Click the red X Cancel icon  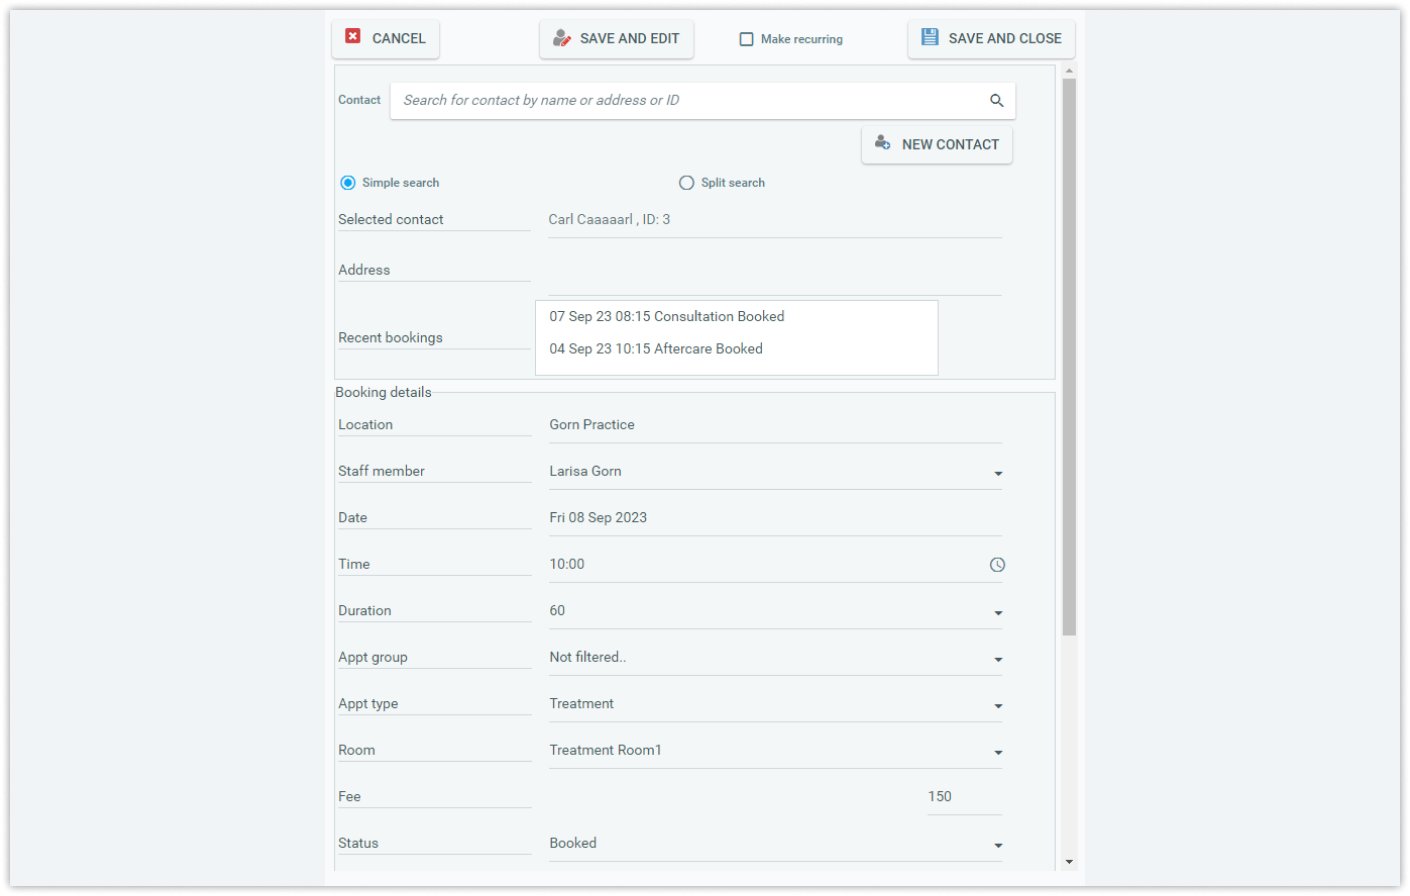(x=353, y=36)
